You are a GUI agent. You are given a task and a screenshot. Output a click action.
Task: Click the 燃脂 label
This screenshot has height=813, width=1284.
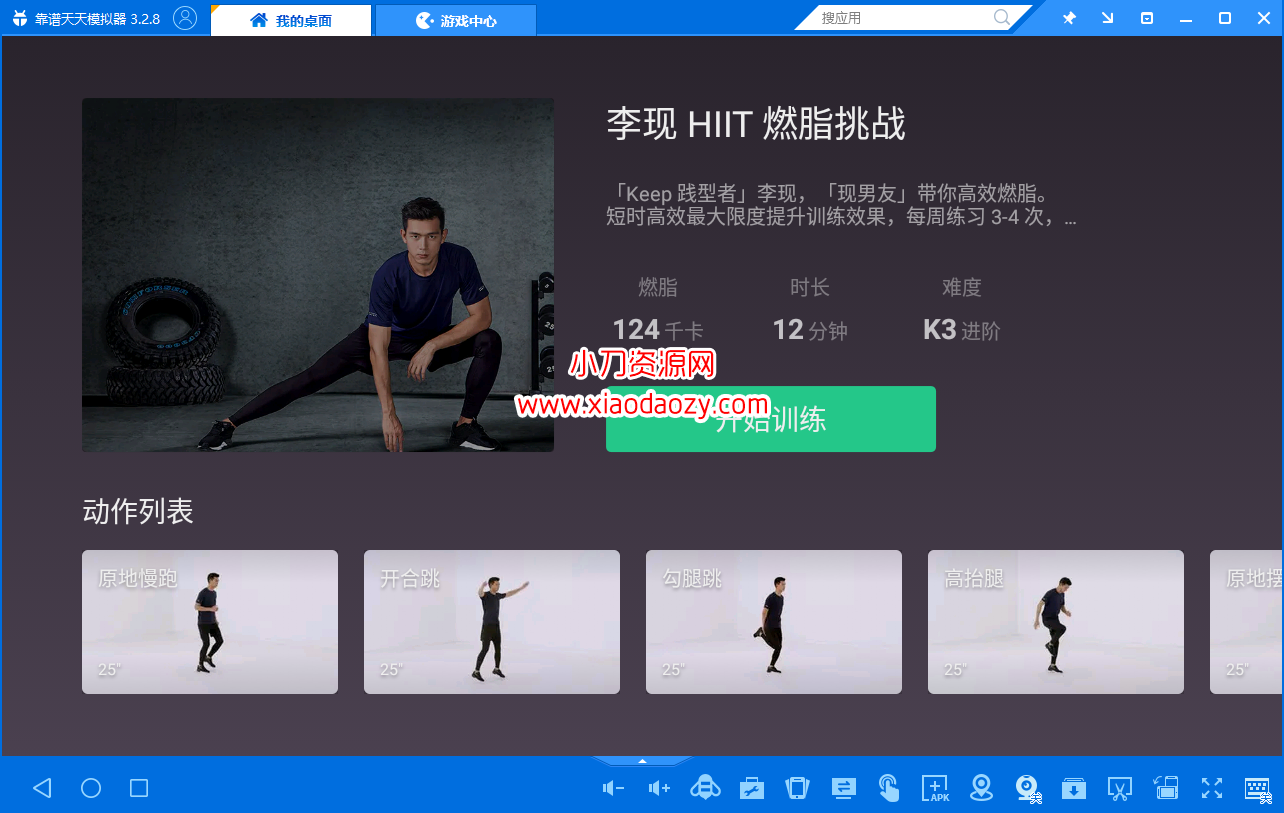pos(658,288)
